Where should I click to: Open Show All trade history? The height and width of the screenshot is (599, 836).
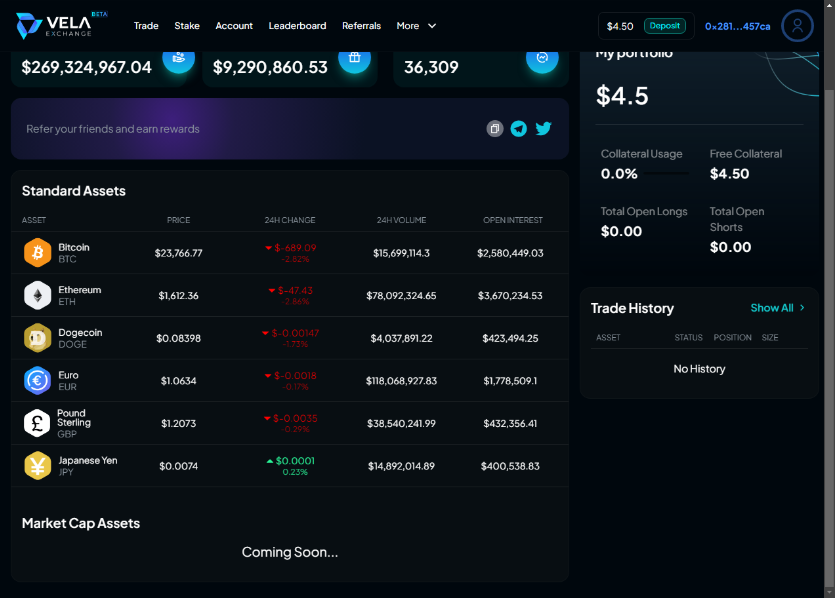point(777,308)
